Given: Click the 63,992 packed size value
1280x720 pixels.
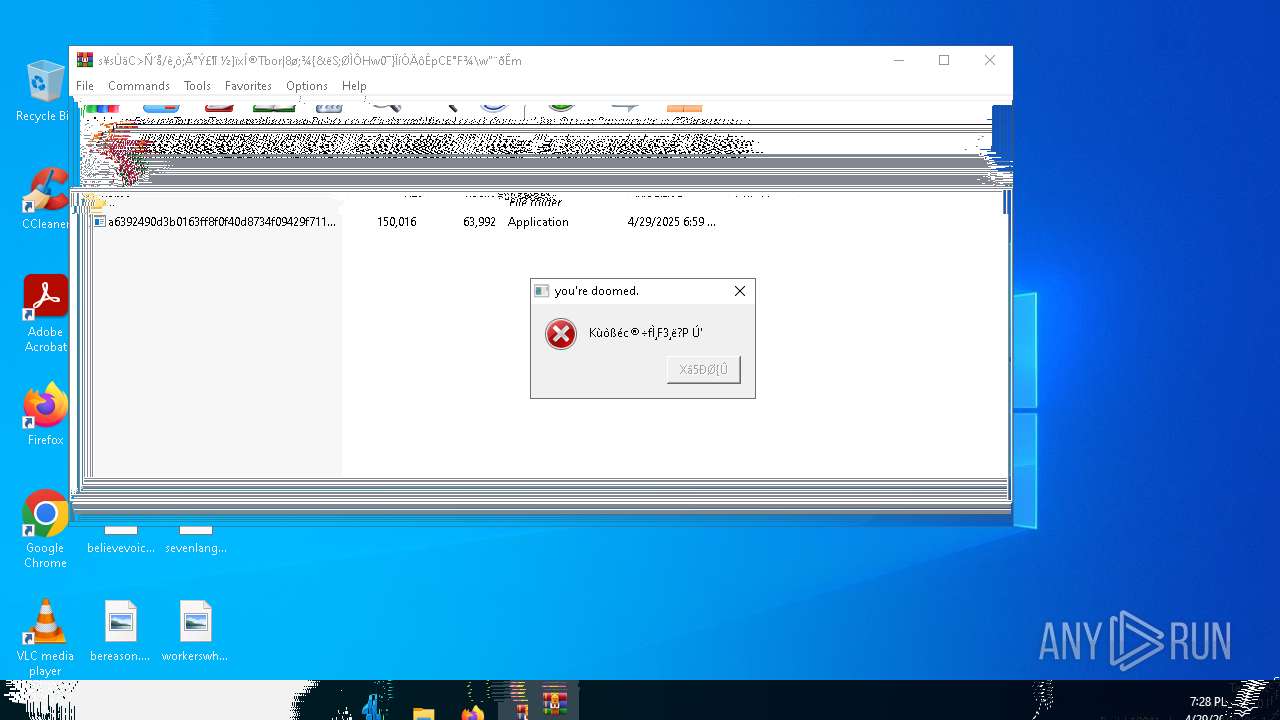Looking at the screenshot, I should 480,222.
